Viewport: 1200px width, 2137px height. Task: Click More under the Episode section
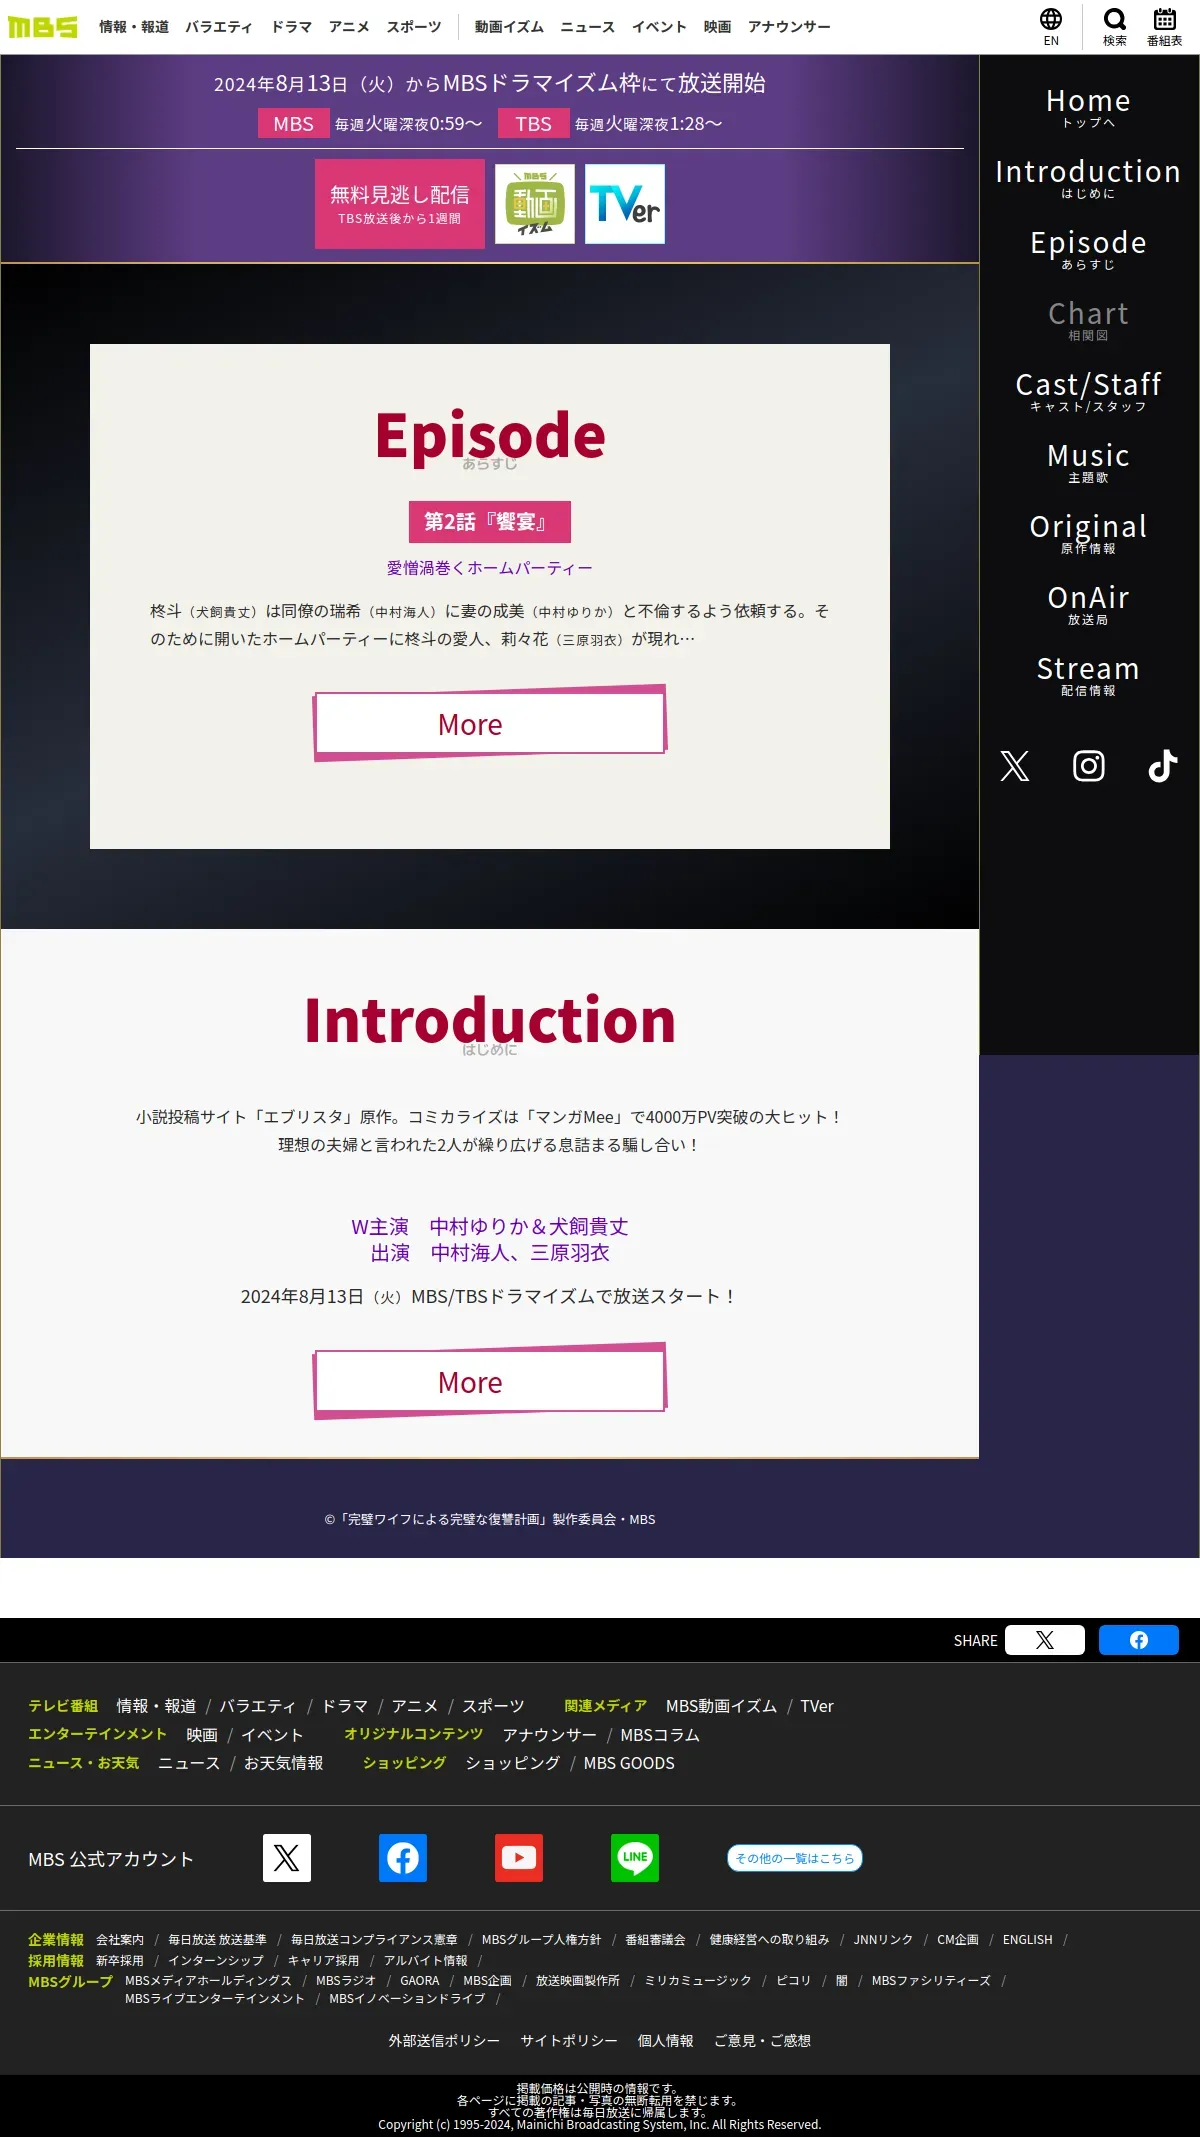click(490, 723)
